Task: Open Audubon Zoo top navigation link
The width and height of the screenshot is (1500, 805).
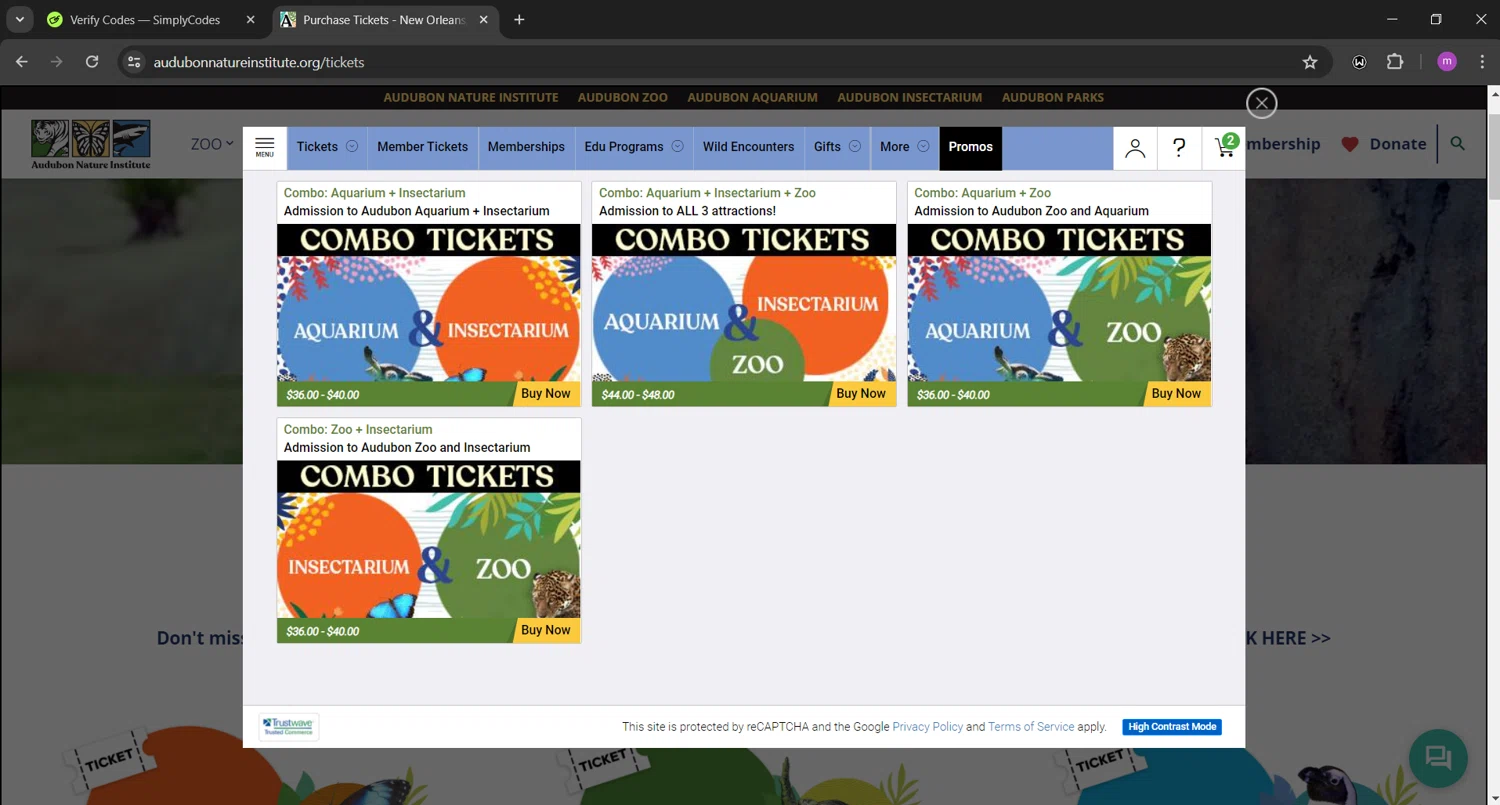Action: [x=622, y=97]
